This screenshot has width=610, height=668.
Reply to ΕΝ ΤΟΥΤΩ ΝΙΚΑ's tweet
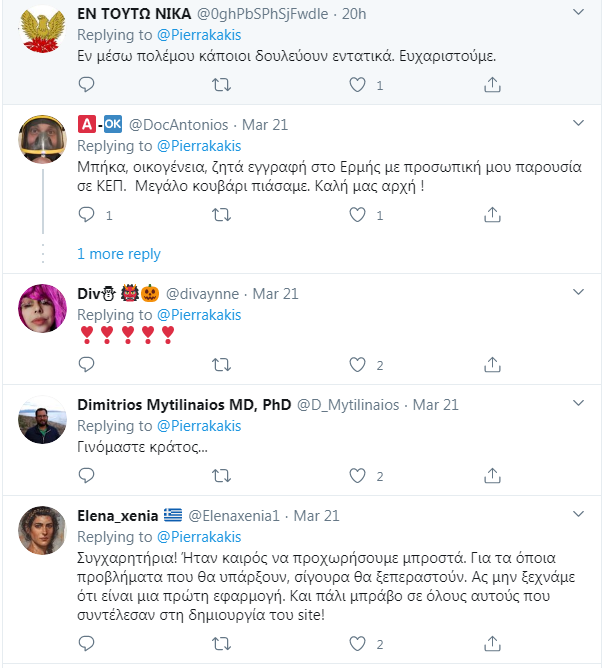pyautogui.click(x=86, y=86)
